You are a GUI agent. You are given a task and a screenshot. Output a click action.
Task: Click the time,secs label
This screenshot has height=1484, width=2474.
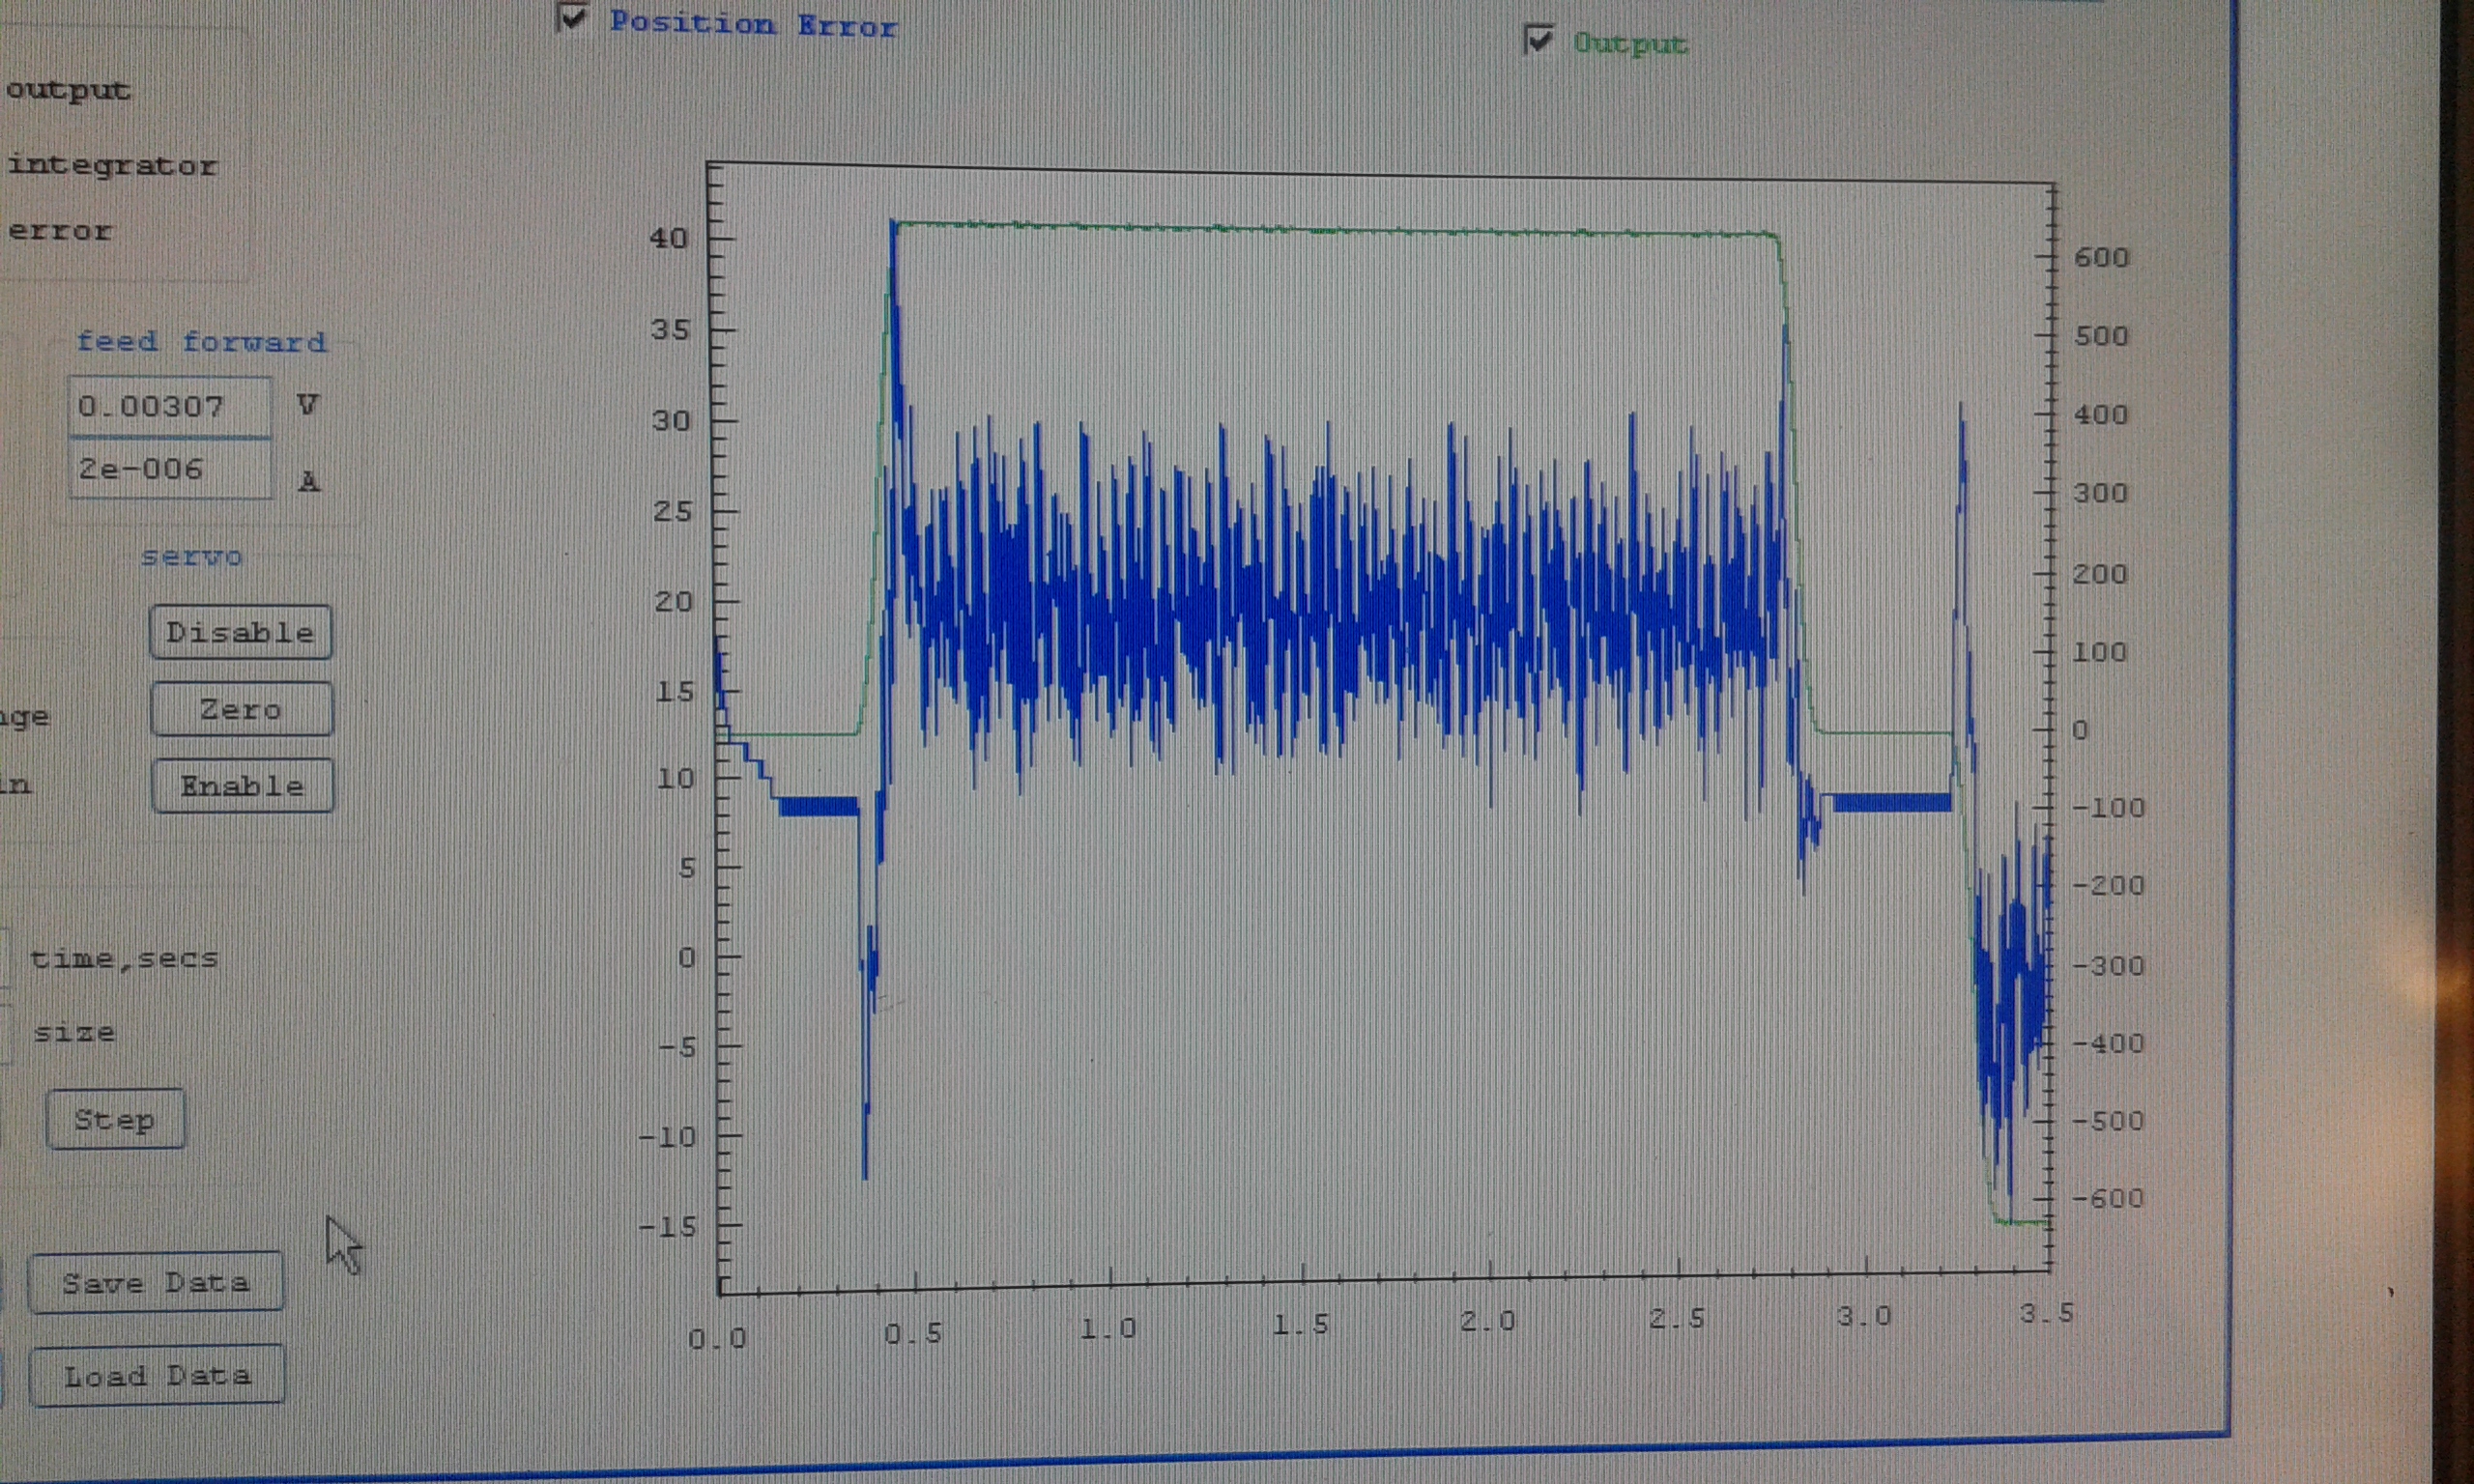point(124,958)
